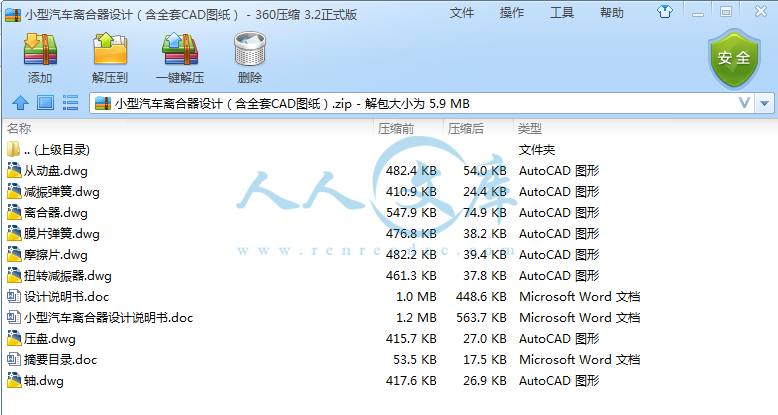
Task: Open the 帮助 menu
Action: pos(611,13)
